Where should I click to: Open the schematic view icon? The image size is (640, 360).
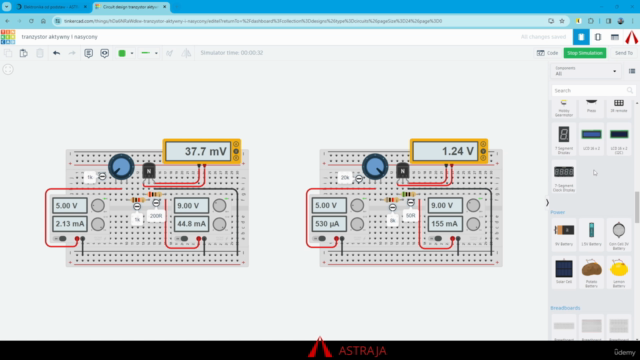tap(598, 37)
